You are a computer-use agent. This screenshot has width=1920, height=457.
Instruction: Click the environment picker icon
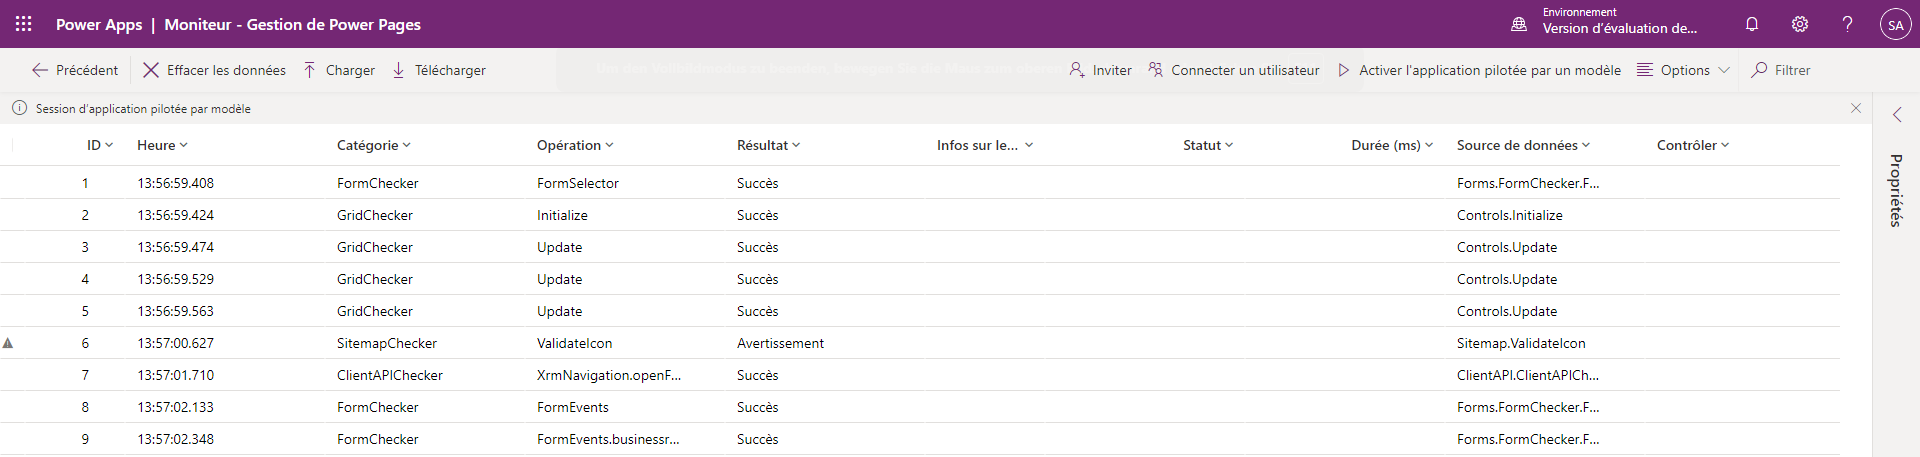point(1519,24)
